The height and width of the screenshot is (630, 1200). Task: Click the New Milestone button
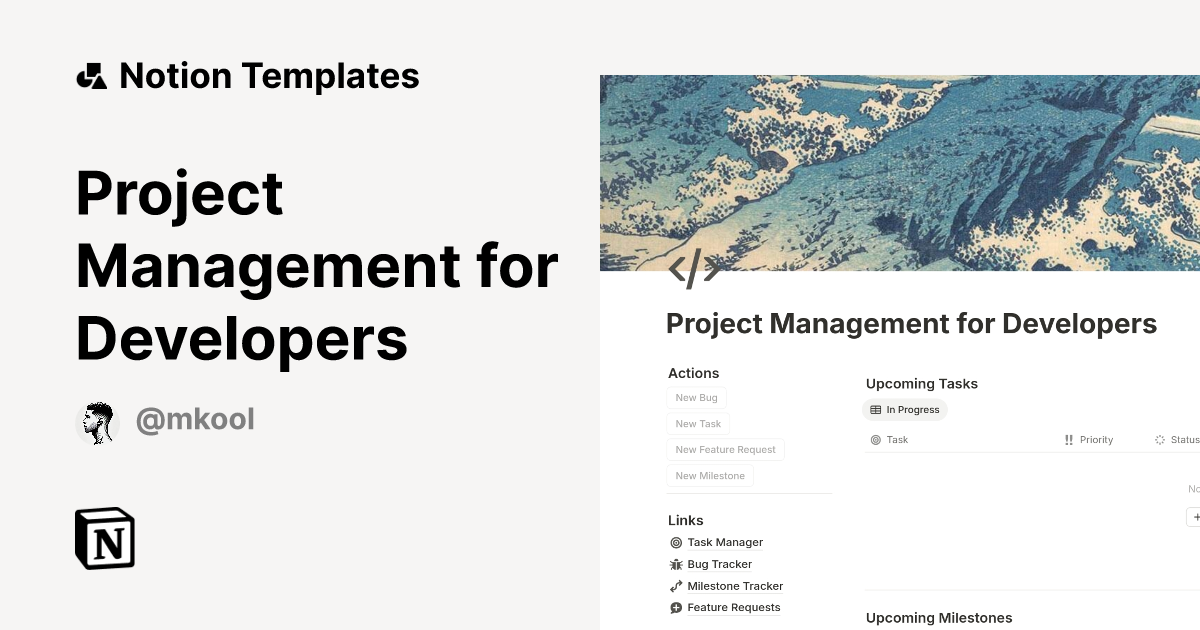(710, 476)
